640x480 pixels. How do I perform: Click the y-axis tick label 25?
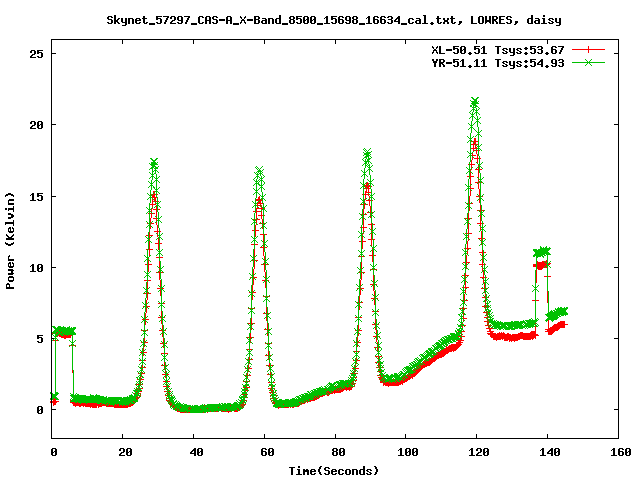(x=36, y=53)
